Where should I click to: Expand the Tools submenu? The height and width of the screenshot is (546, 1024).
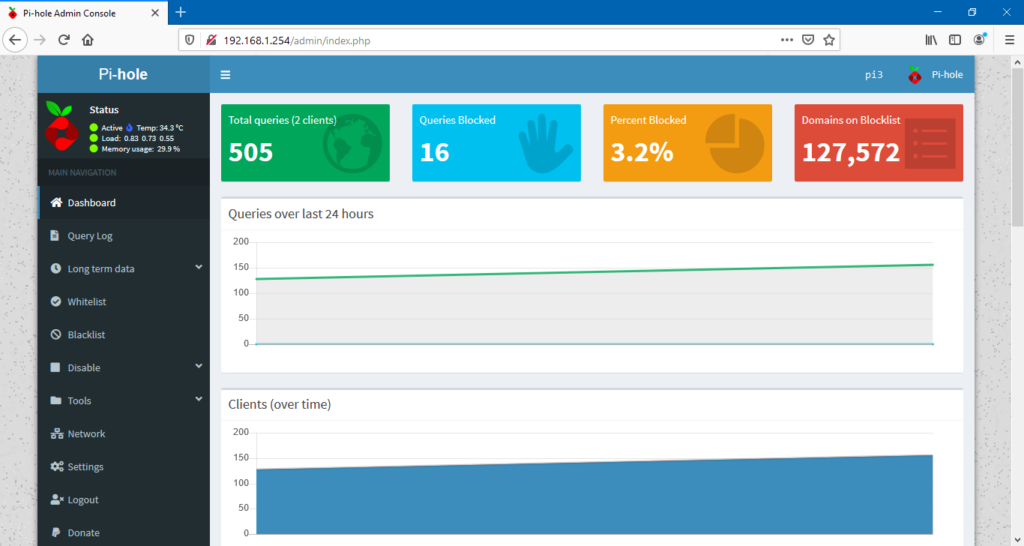(198, 400)
